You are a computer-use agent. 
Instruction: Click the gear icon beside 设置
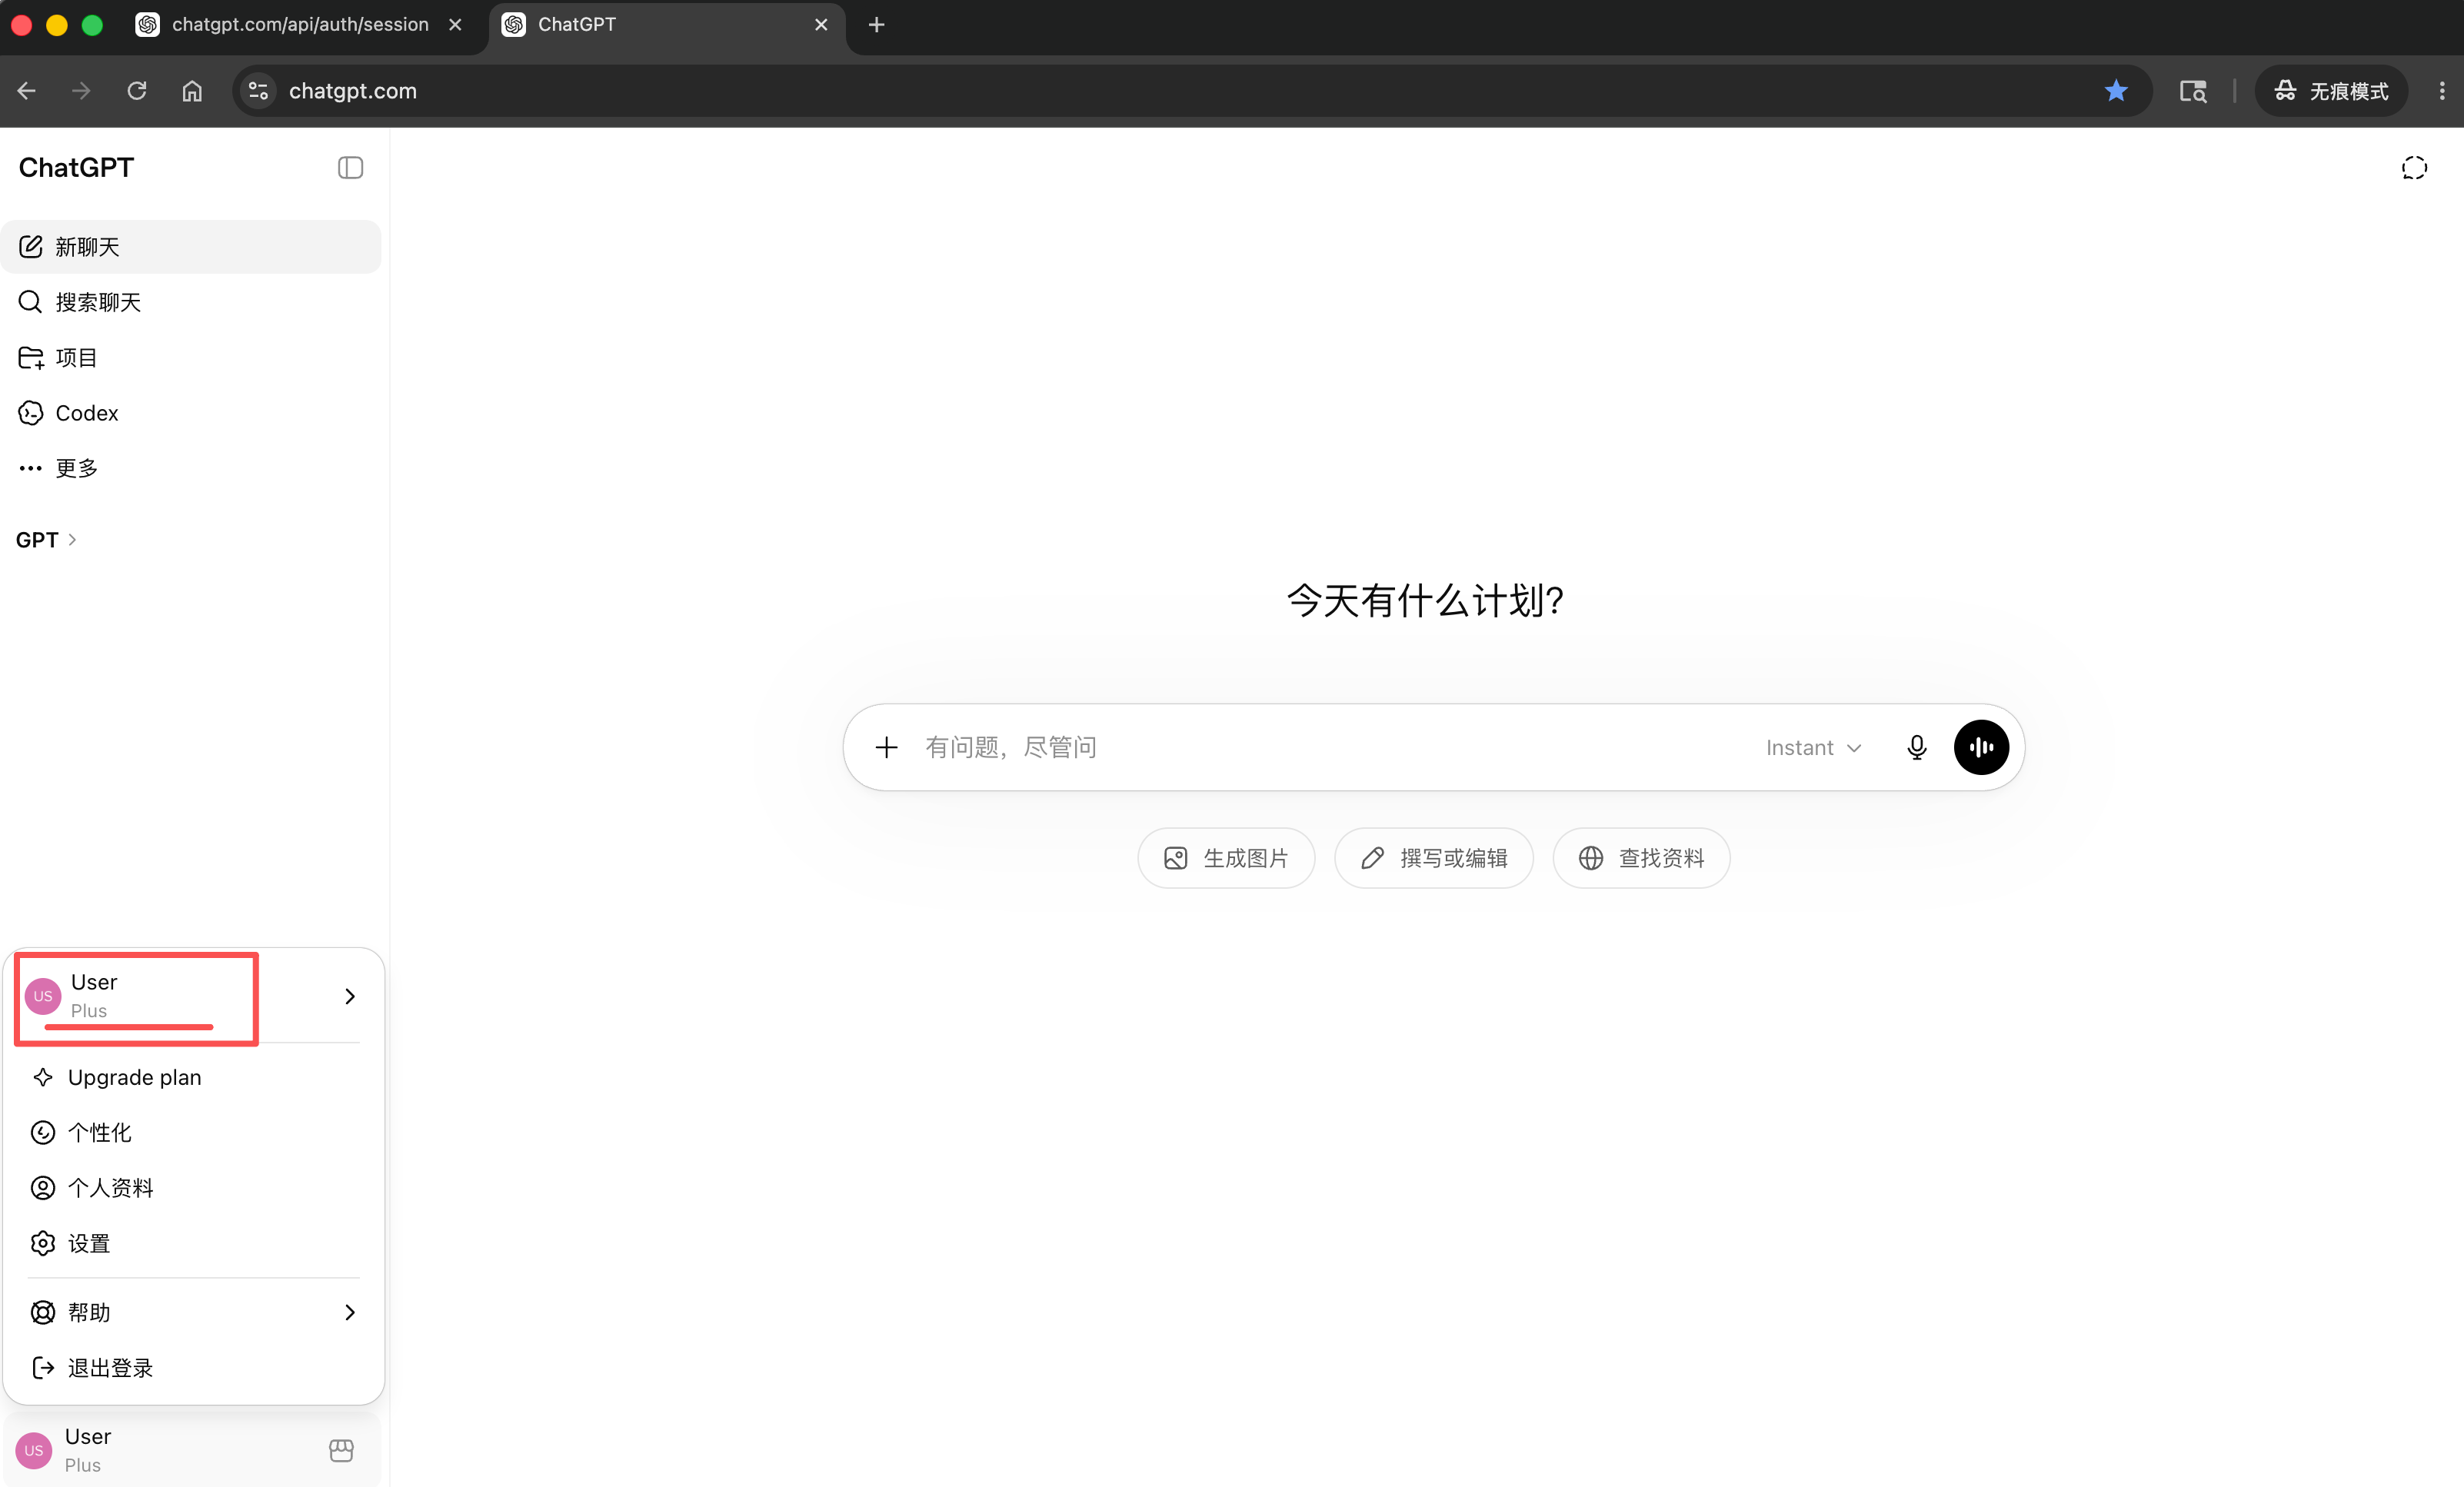43,1243
